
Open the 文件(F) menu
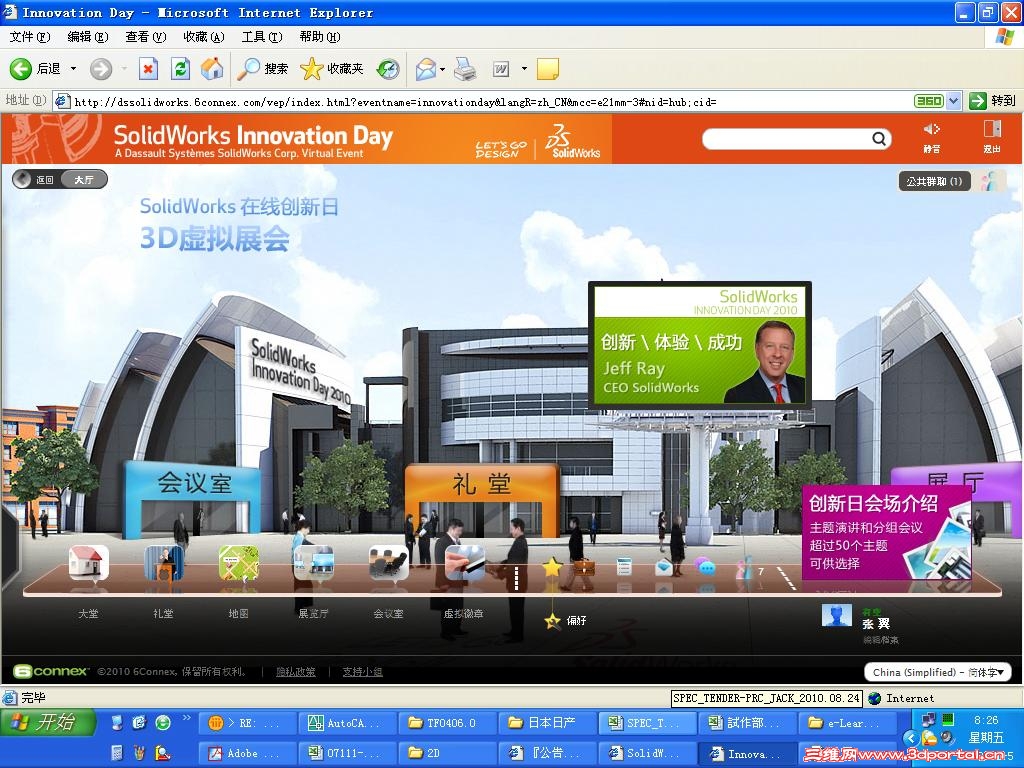point(30,37)
